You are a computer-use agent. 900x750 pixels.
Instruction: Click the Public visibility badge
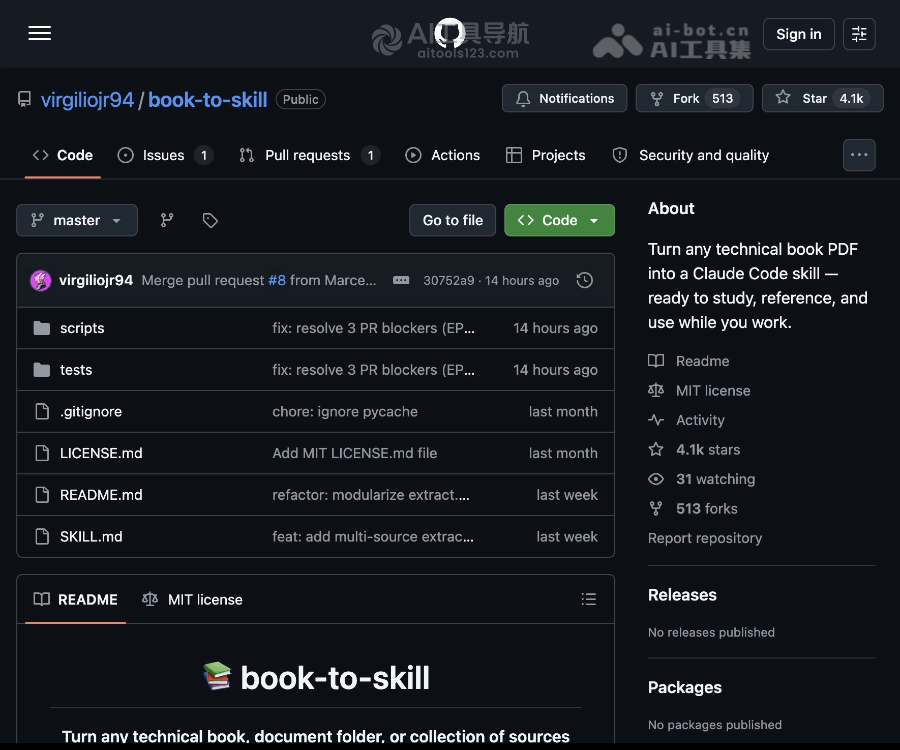tap(300, 99)
